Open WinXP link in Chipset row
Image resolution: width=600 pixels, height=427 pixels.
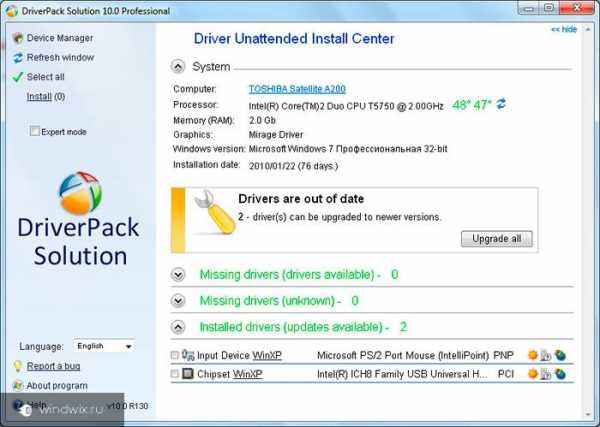point(248,374)
